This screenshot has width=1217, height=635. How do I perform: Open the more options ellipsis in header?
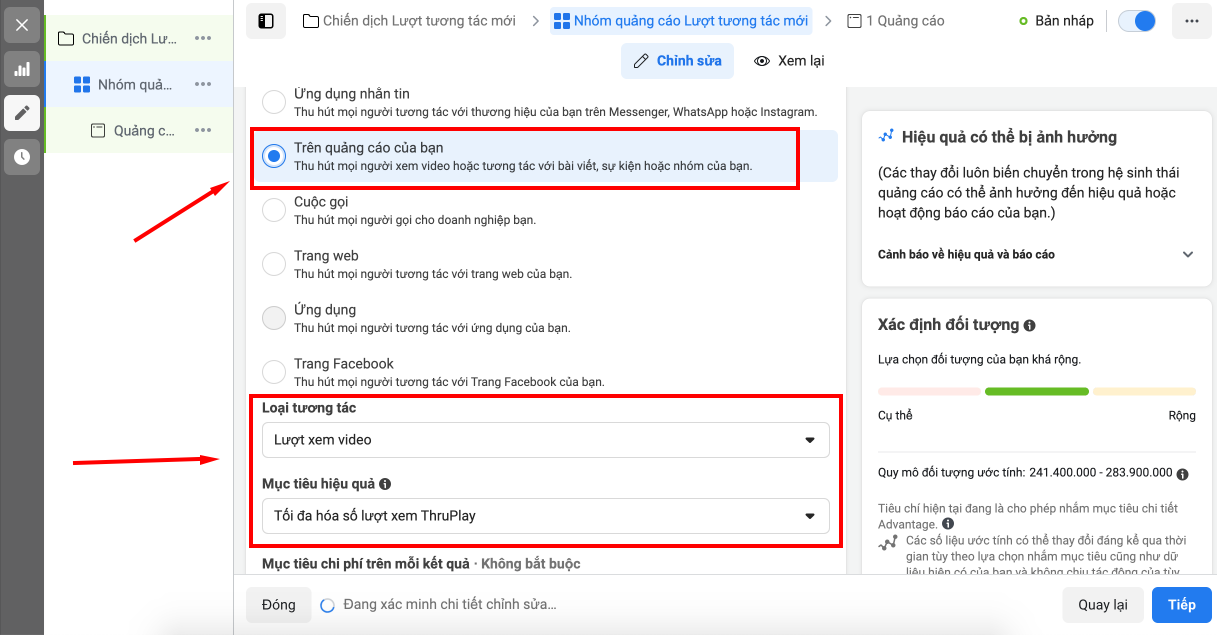[1191, 21]
